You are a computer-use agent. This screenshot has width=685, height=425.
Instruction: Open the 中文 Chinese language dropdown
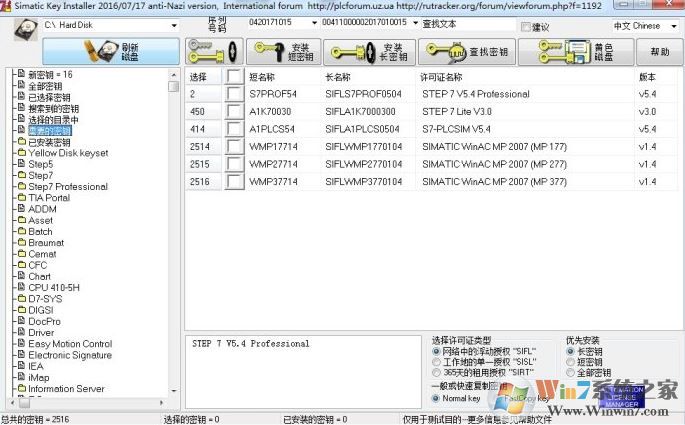pos(675,25)
